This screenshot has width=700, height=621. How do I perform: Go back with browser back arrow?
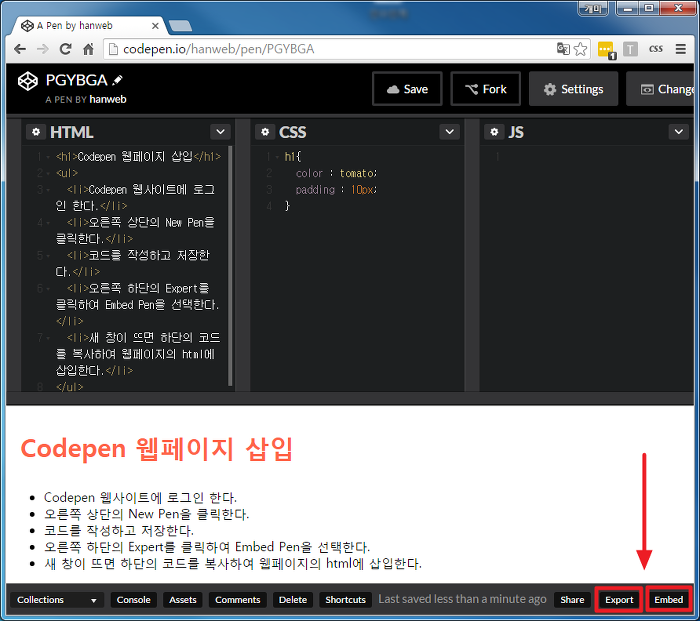(x=20, y=49)
